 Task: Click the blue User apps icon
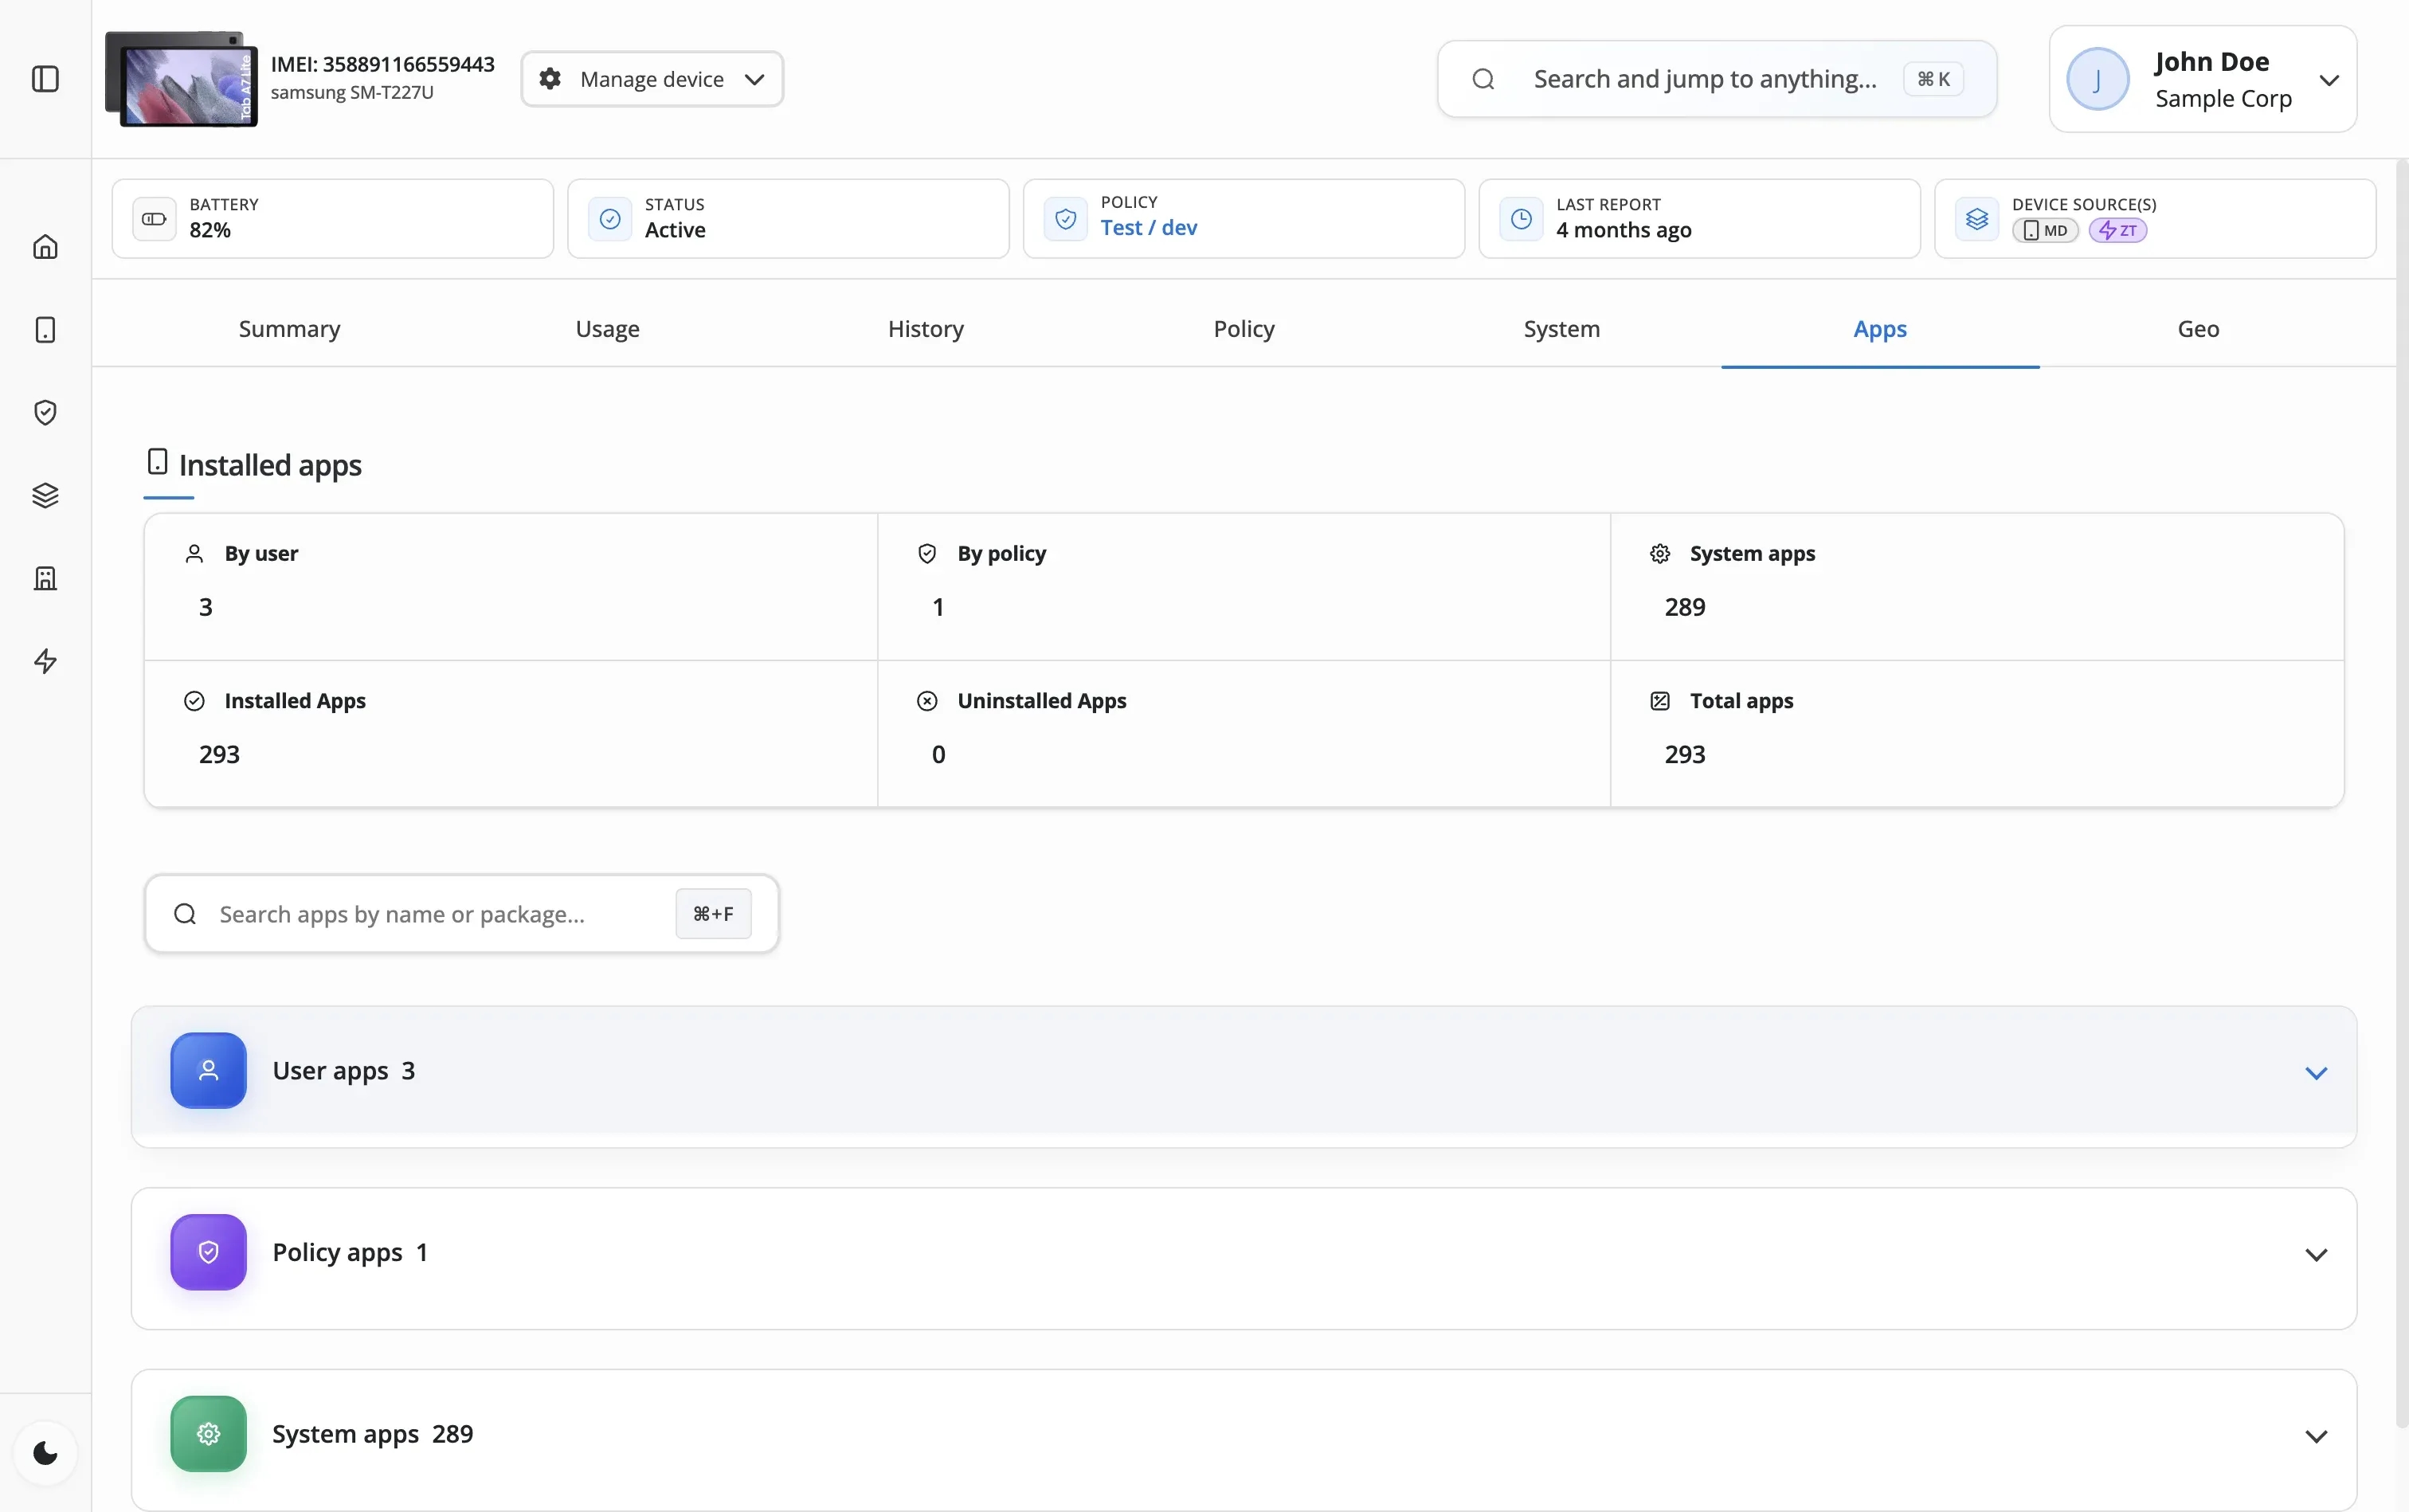point(208,1070)
